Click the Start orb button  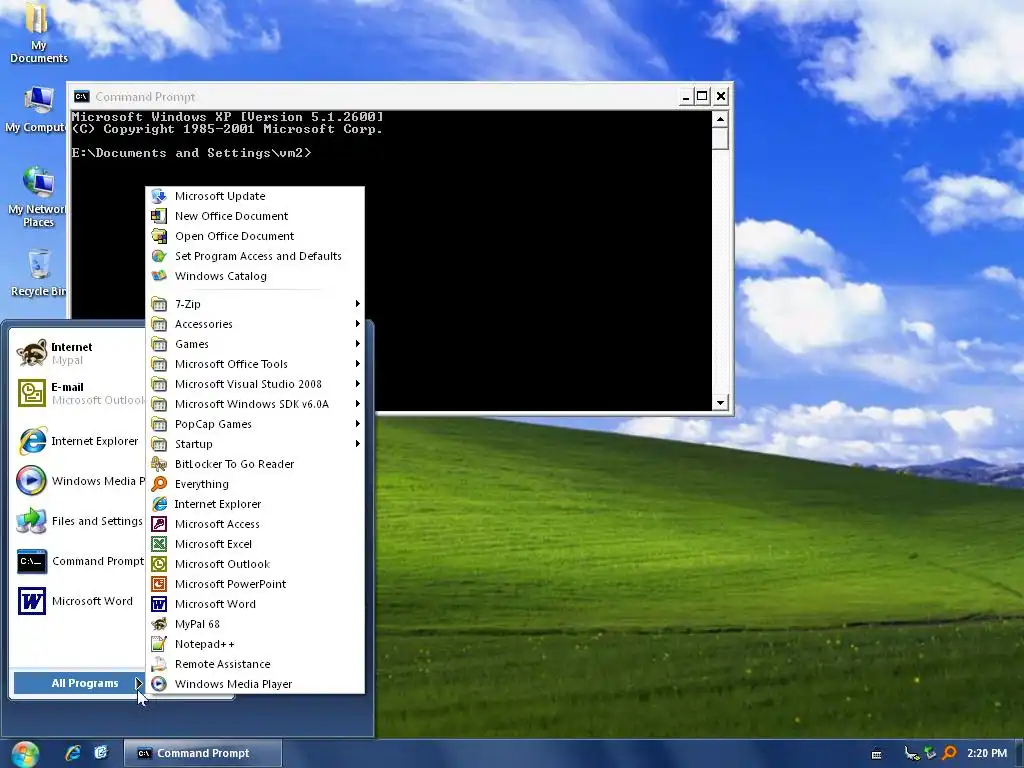(x=25, y=754)
